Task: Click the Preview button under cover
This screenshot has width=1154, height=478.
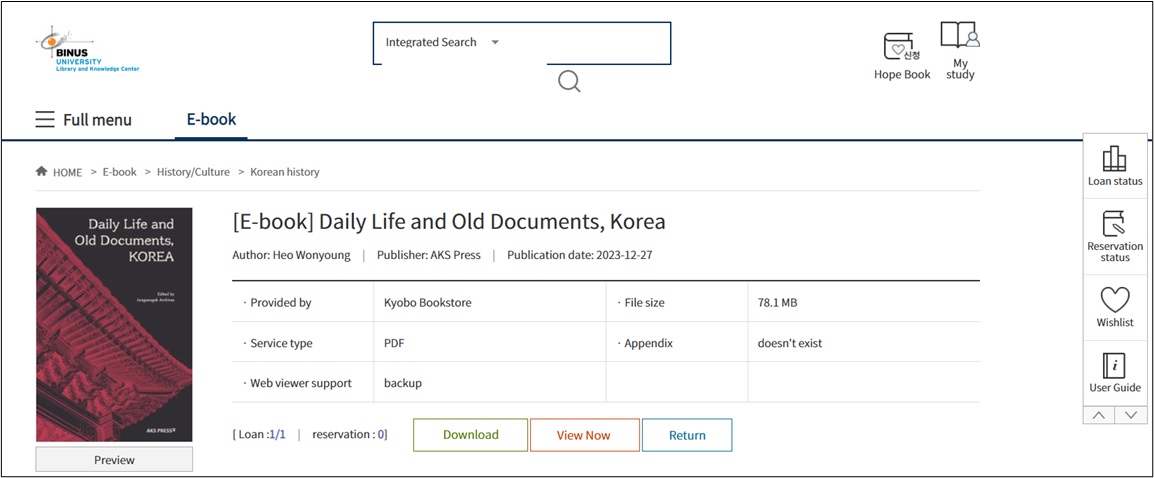Action: (114, 460)
